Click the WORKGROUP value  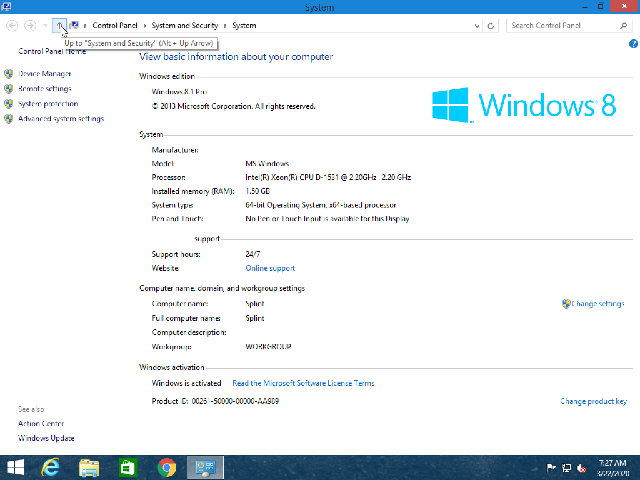point(268,347)
